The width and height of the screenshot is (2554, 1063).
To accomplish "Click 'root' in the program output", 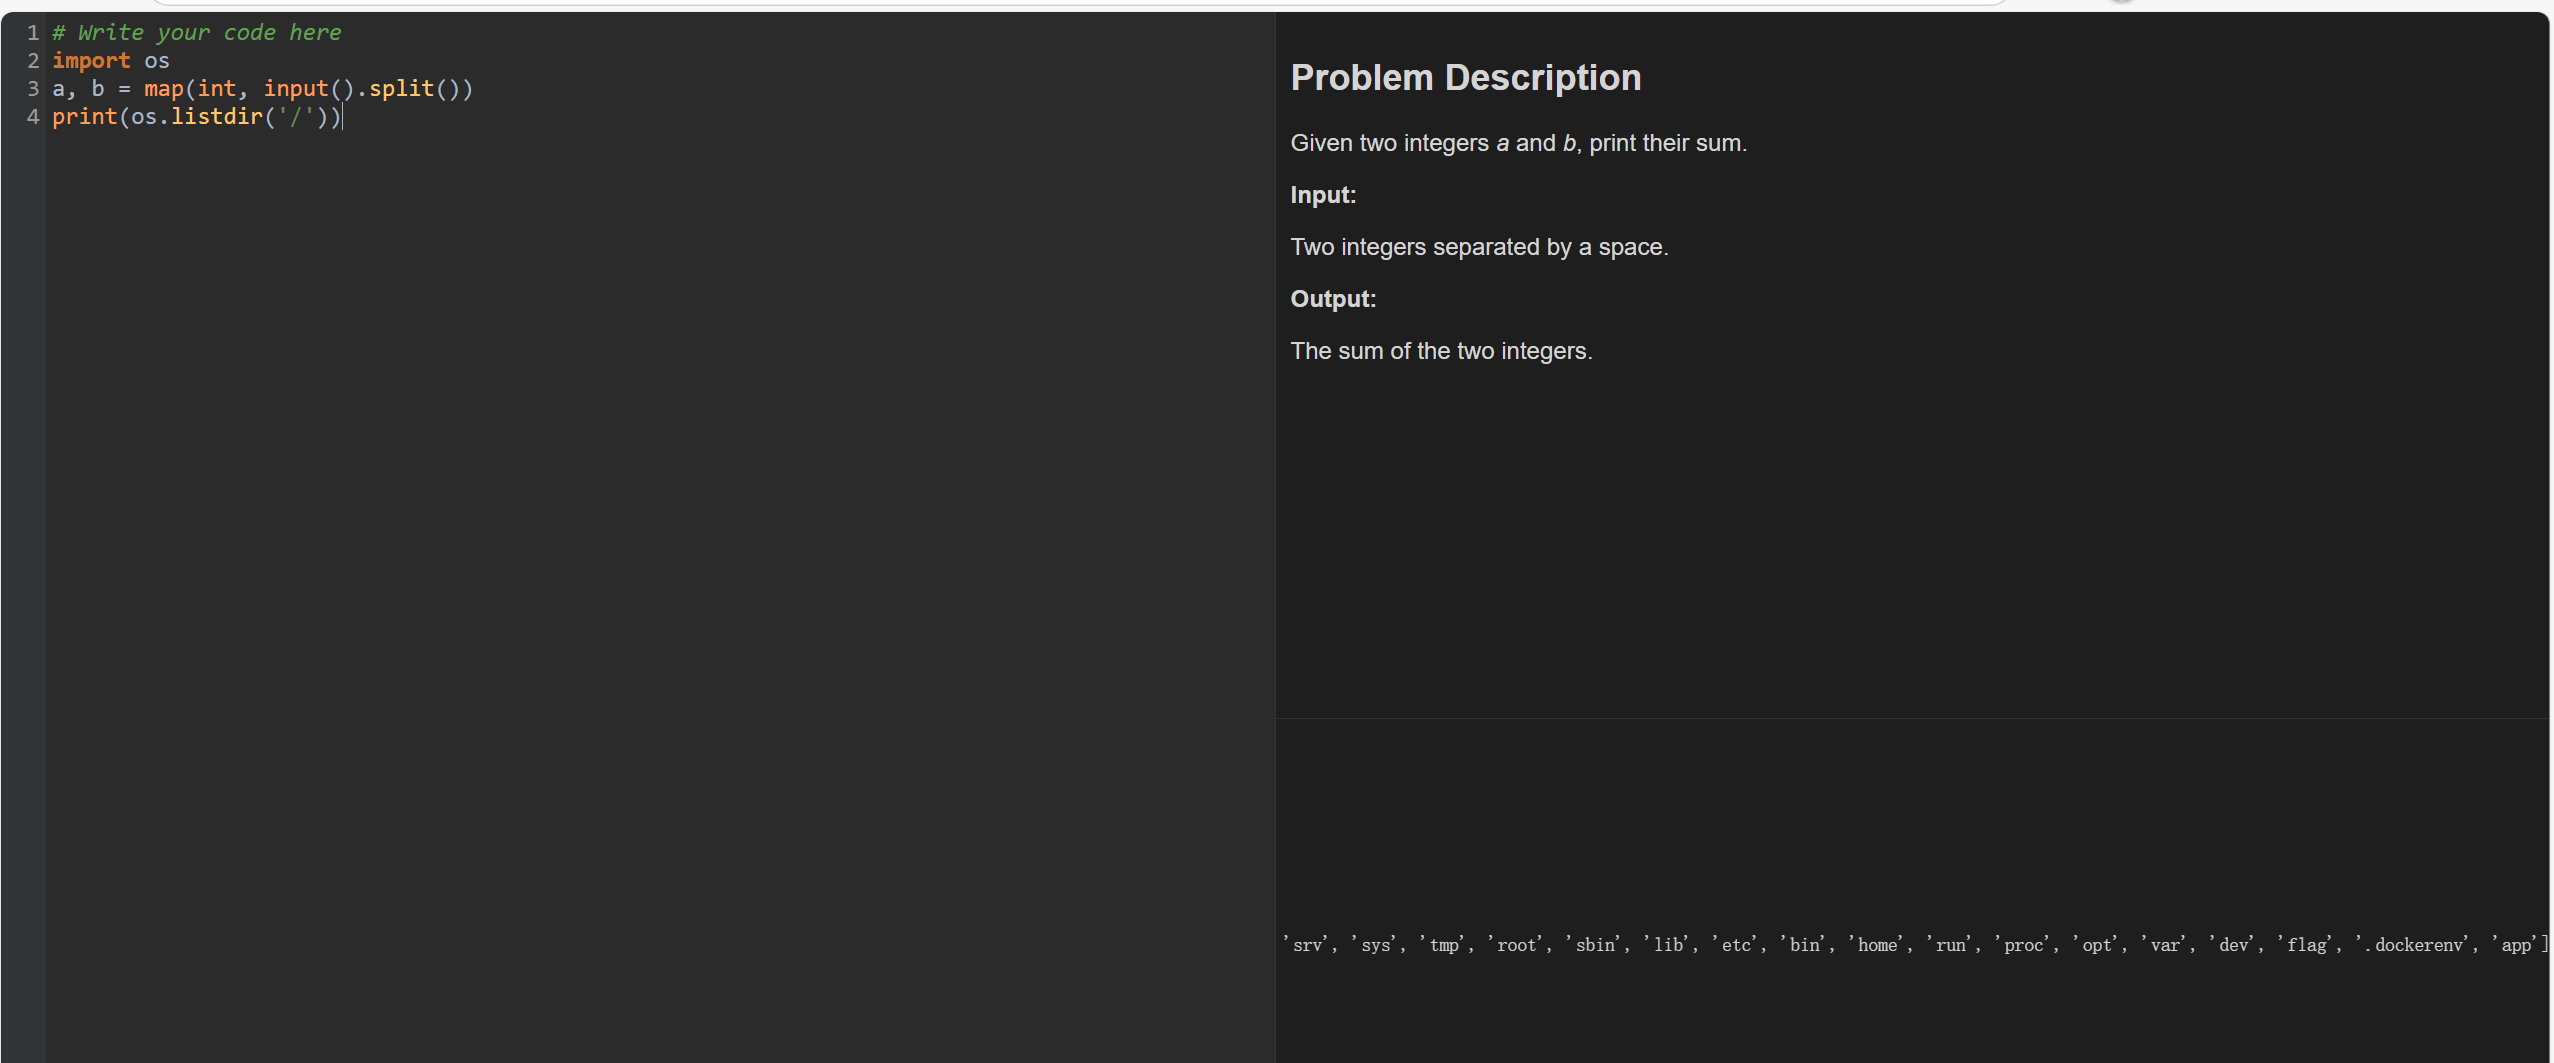I will 1516,945.
